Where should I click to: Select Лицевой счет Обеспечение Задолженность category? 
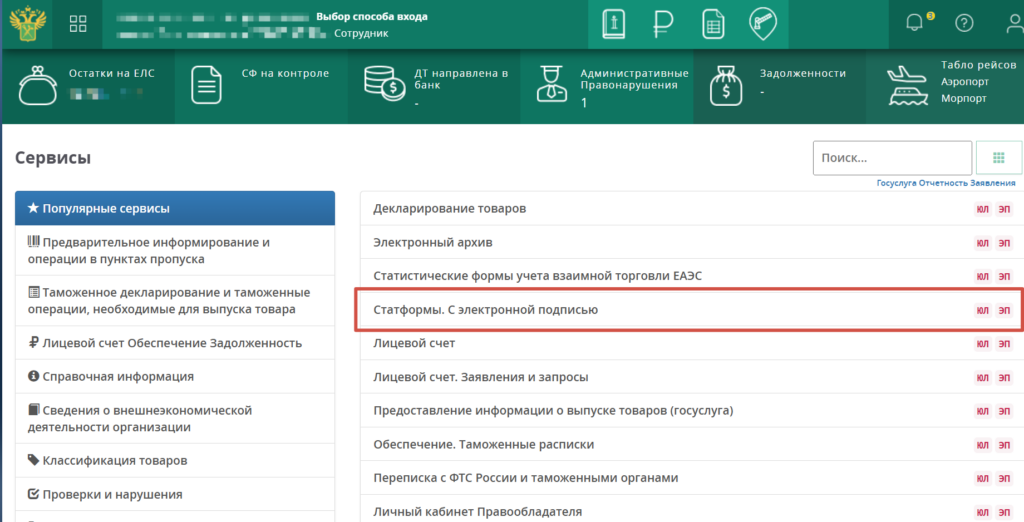tap(175, 342)
